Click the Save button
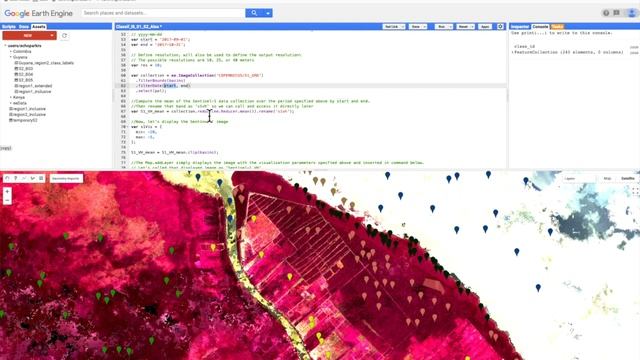The height and width of the screenshot is (360, 640). click(x=416, y=27)
